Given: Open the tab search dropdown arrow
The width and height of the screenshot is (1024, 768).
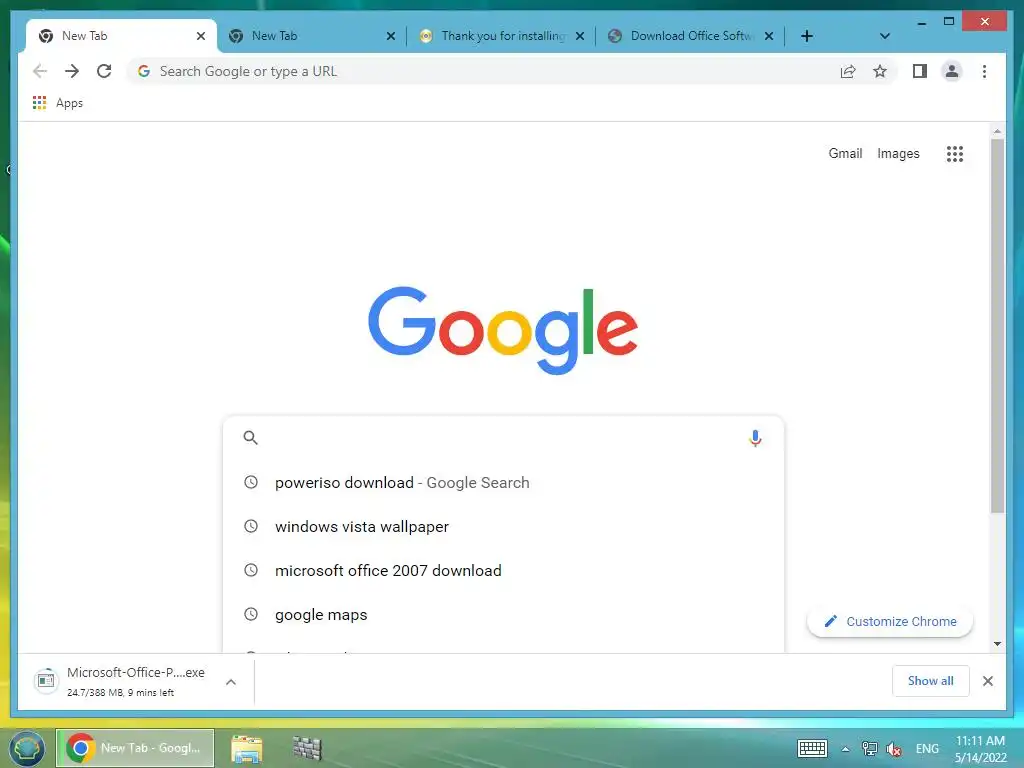Looking at the screenshot, I should [884, 36].
